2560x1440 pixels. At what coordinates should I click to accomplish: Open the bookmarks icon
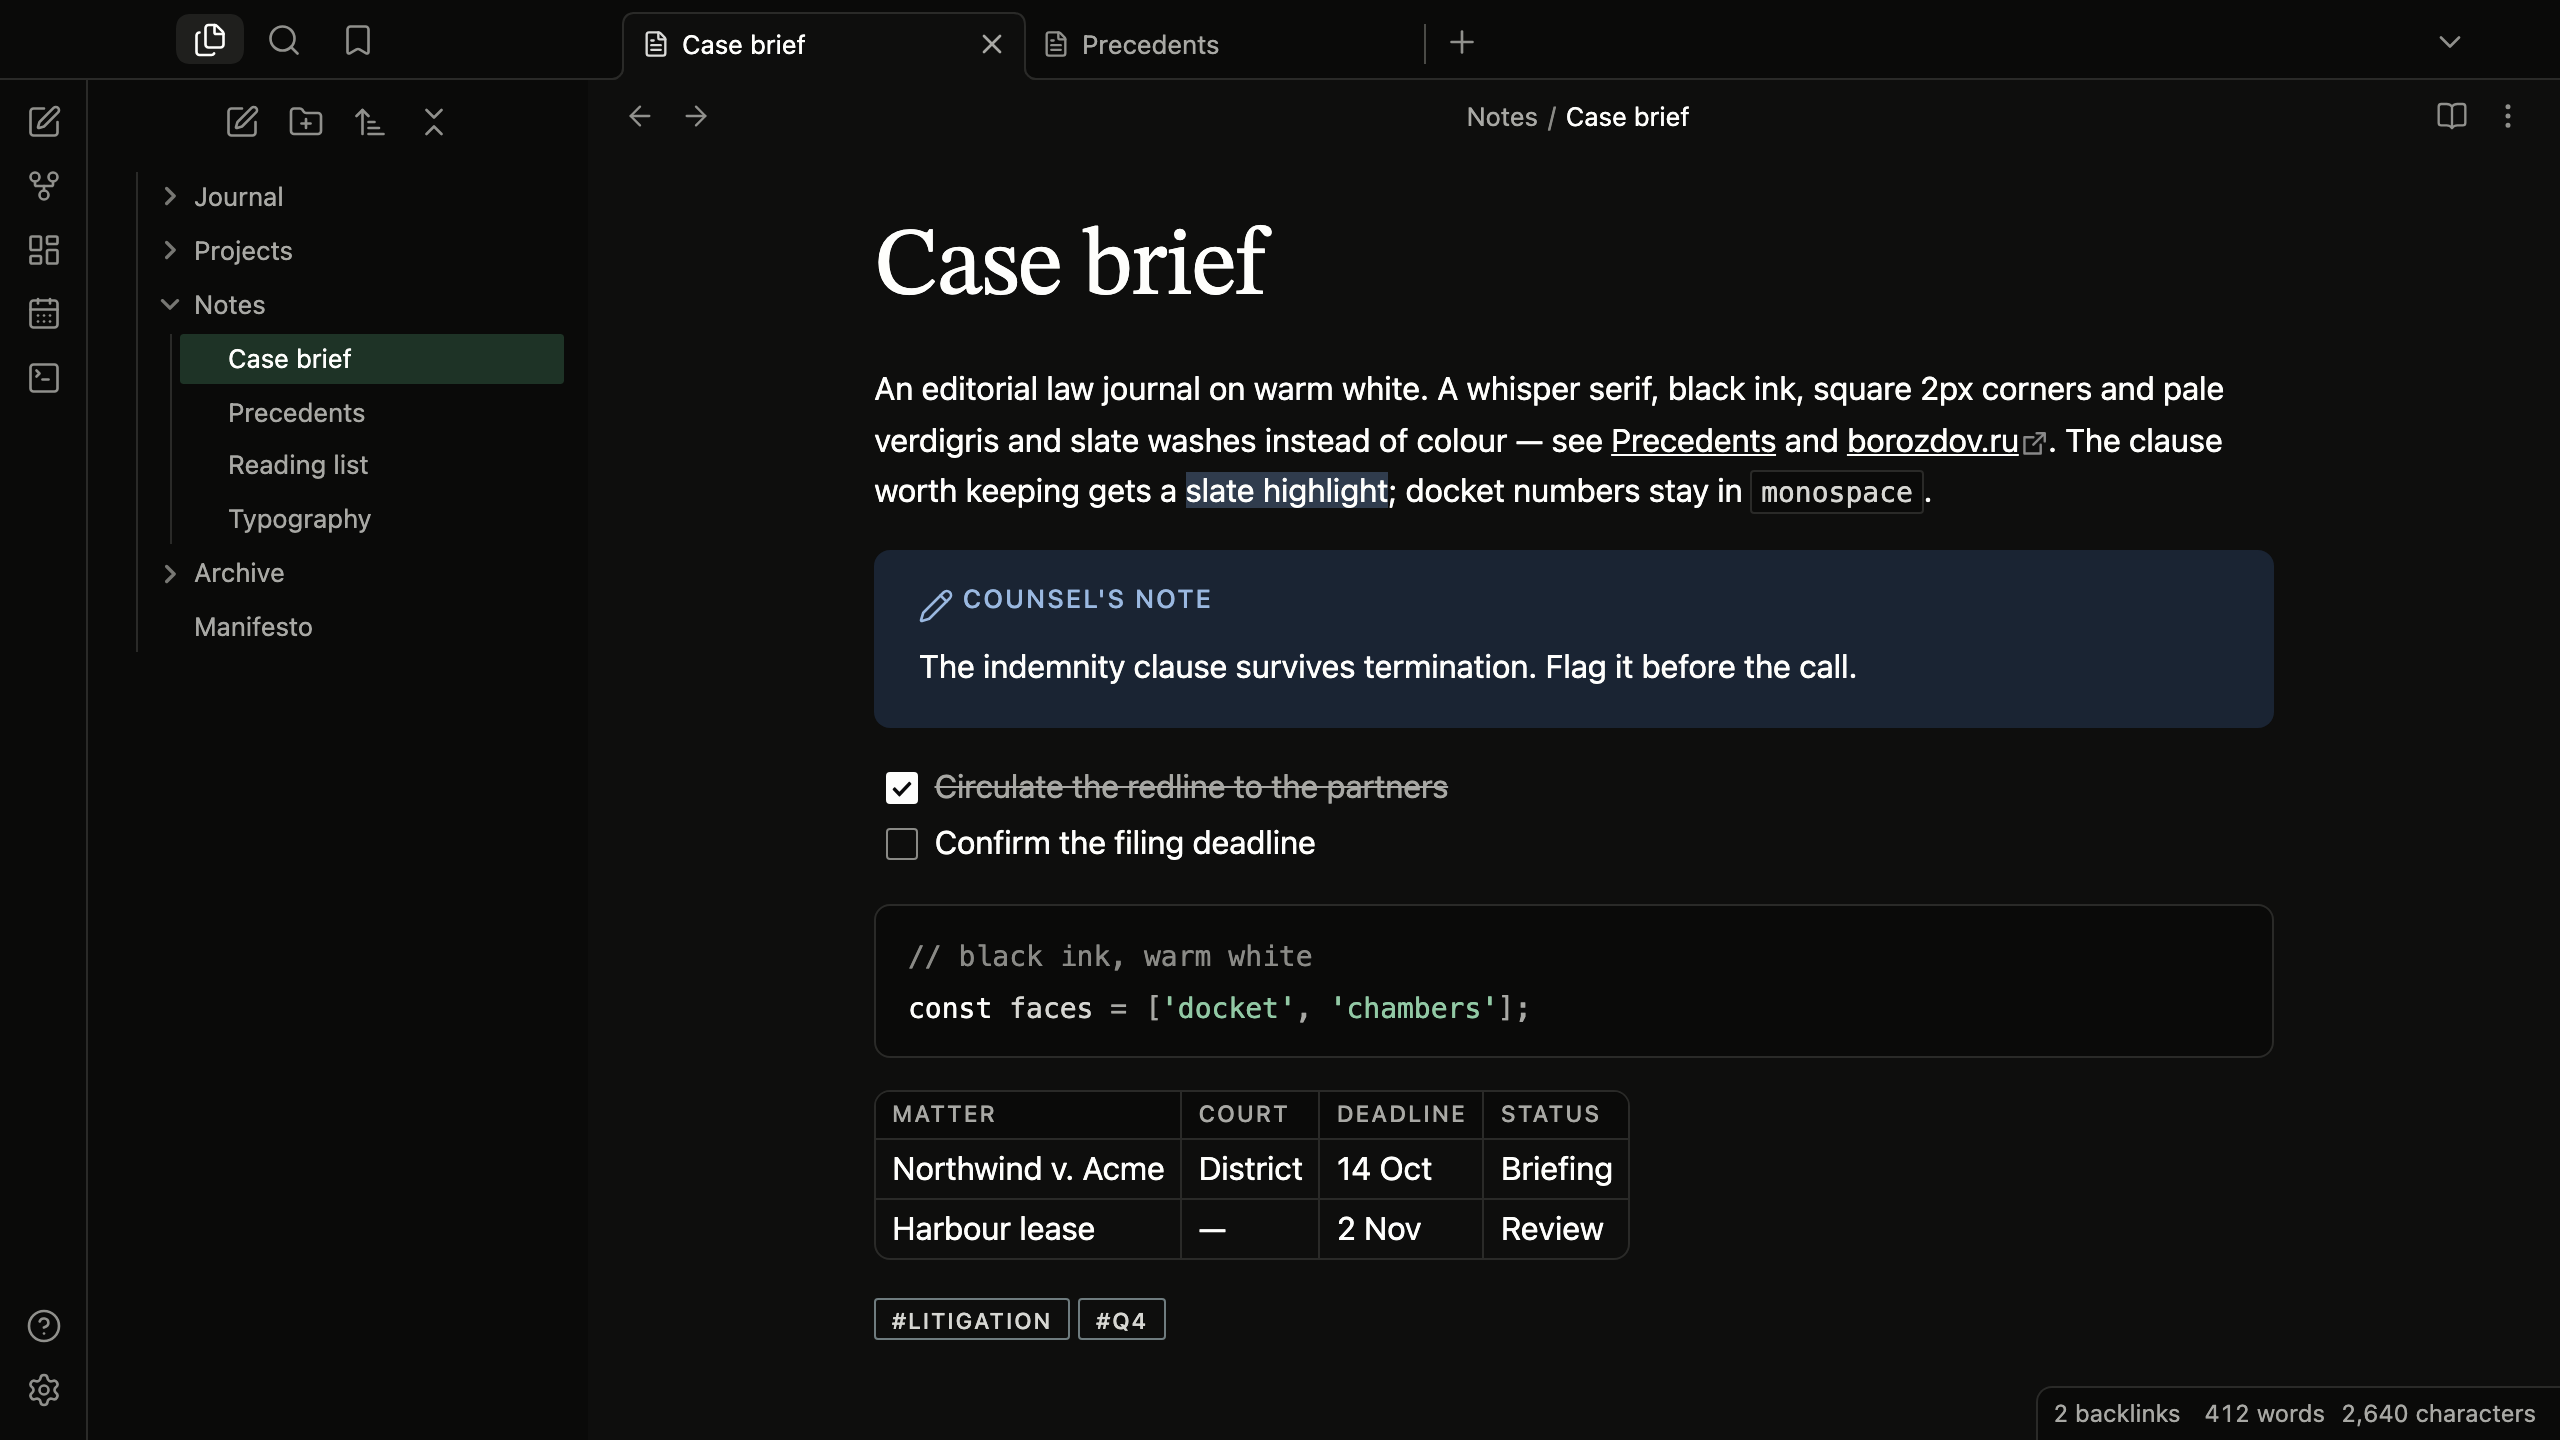pyautogui.click(x=358, y=40)
